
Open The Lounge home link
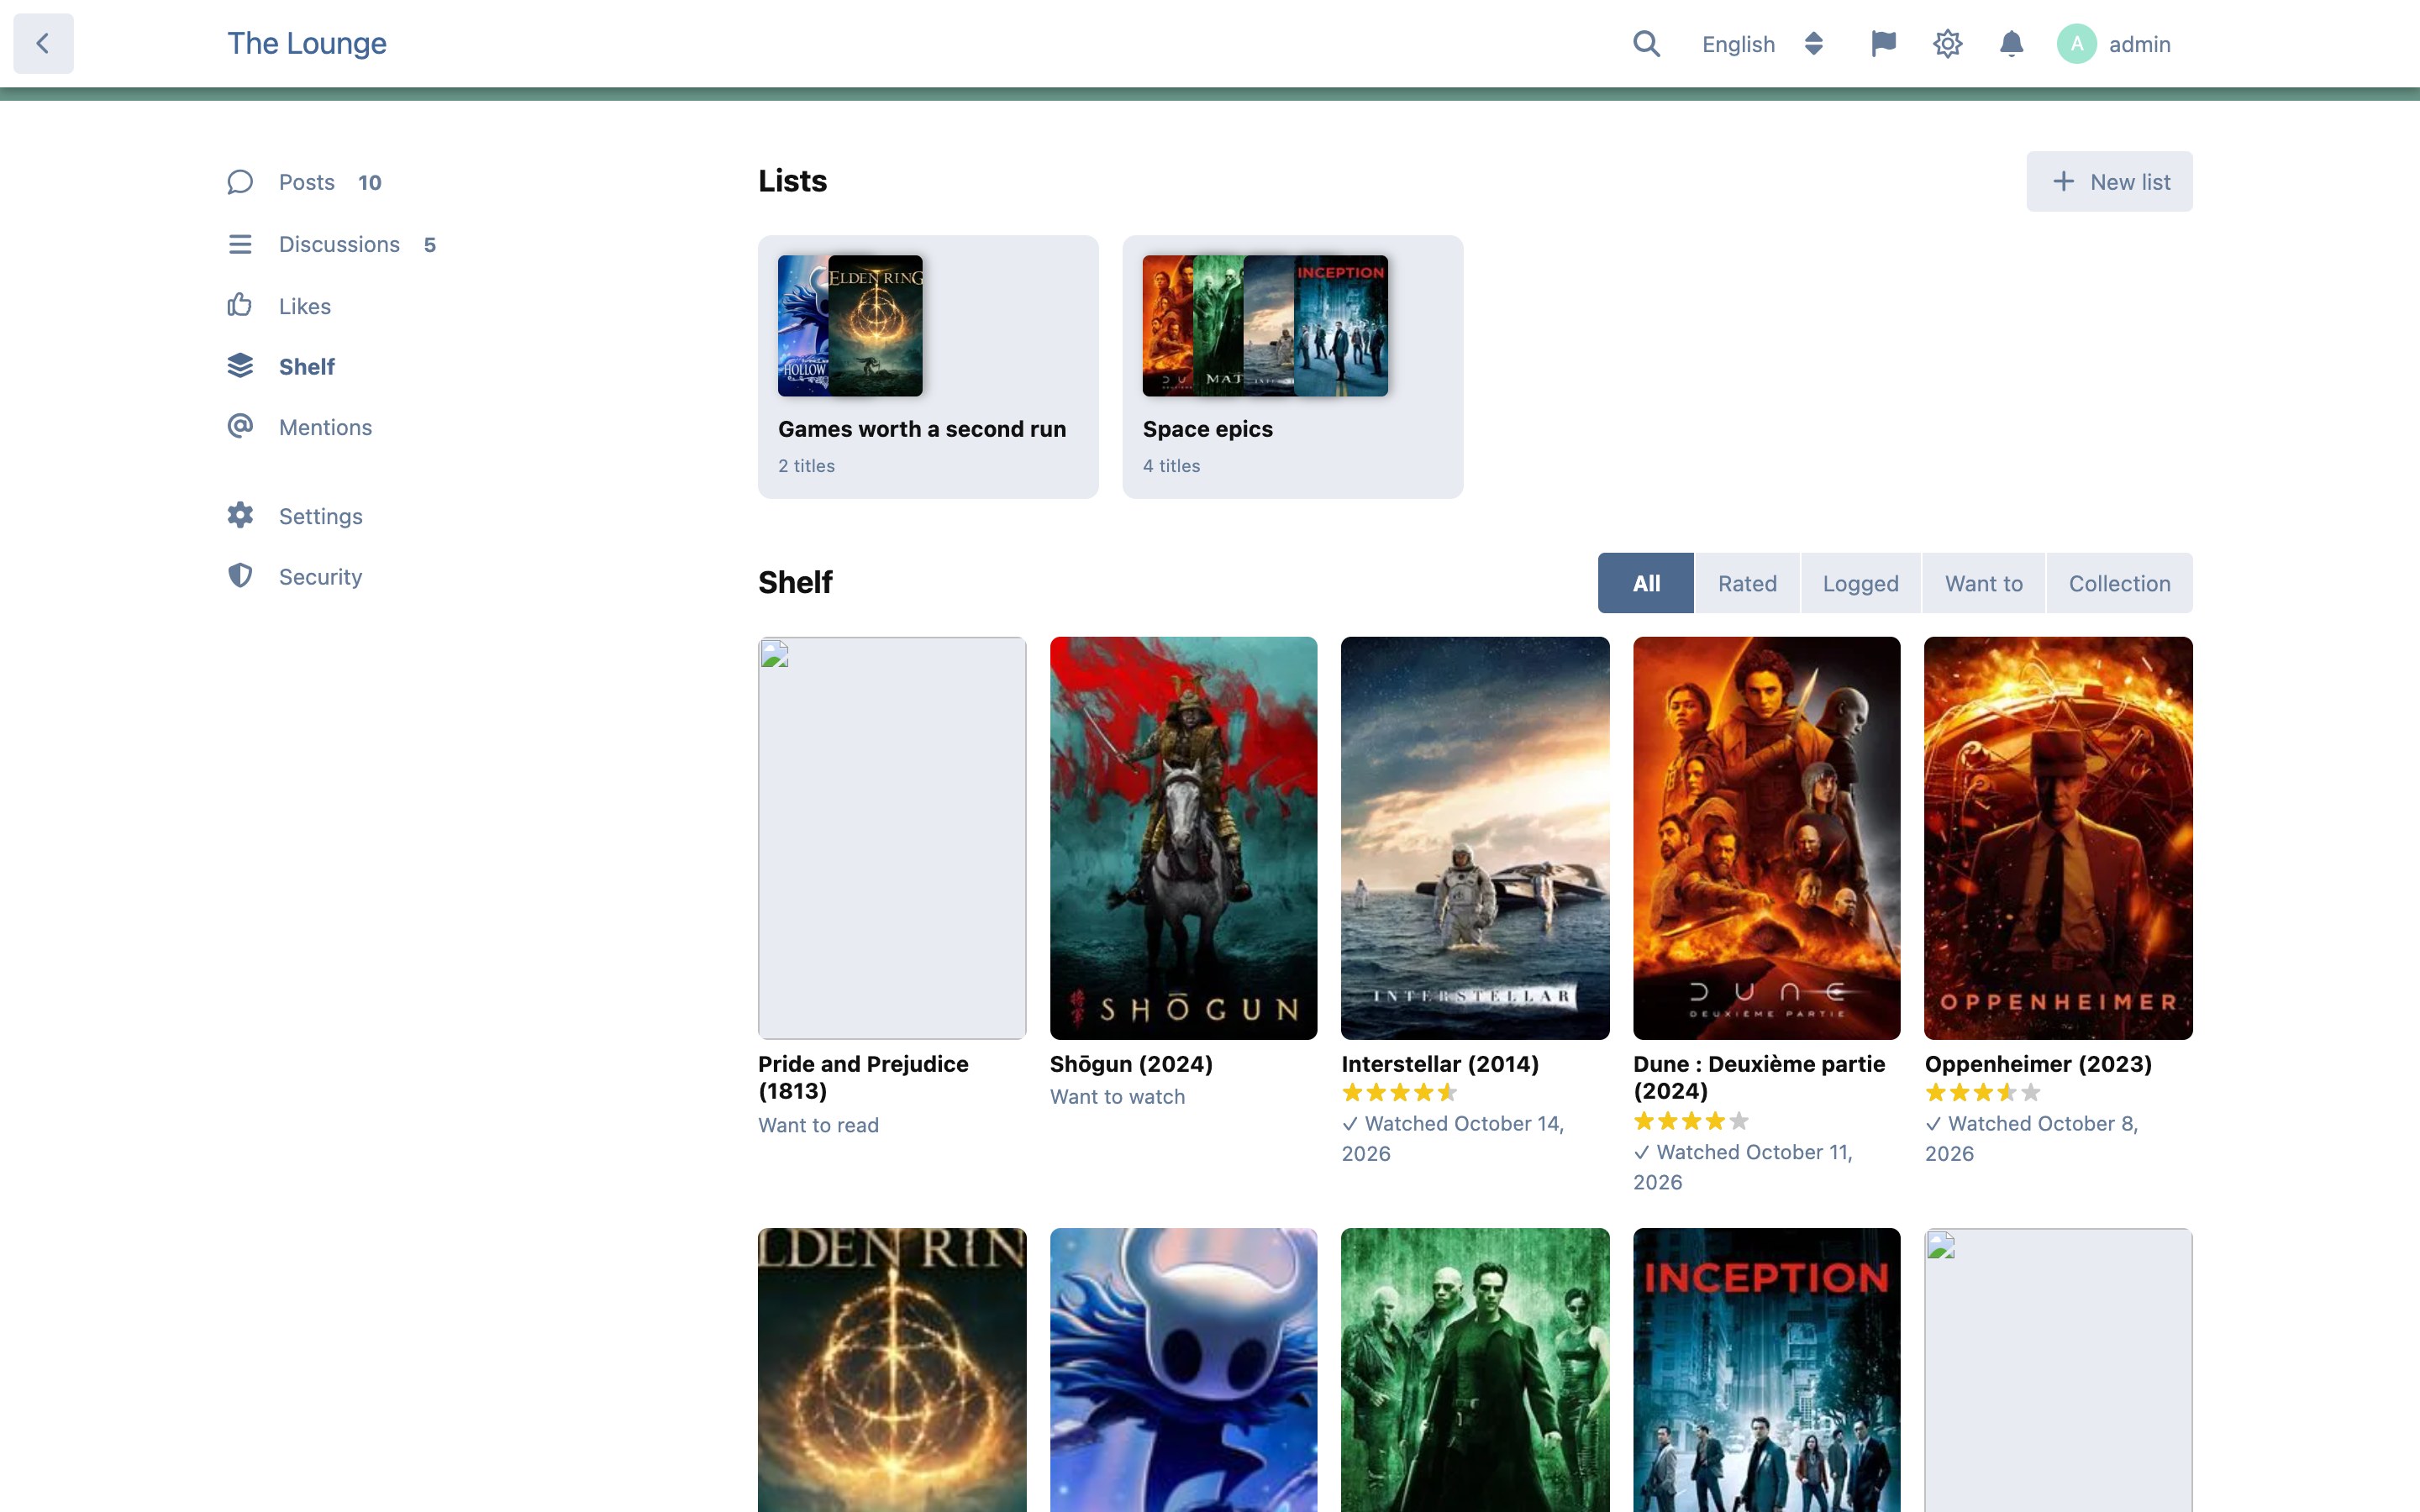(307, 43)
